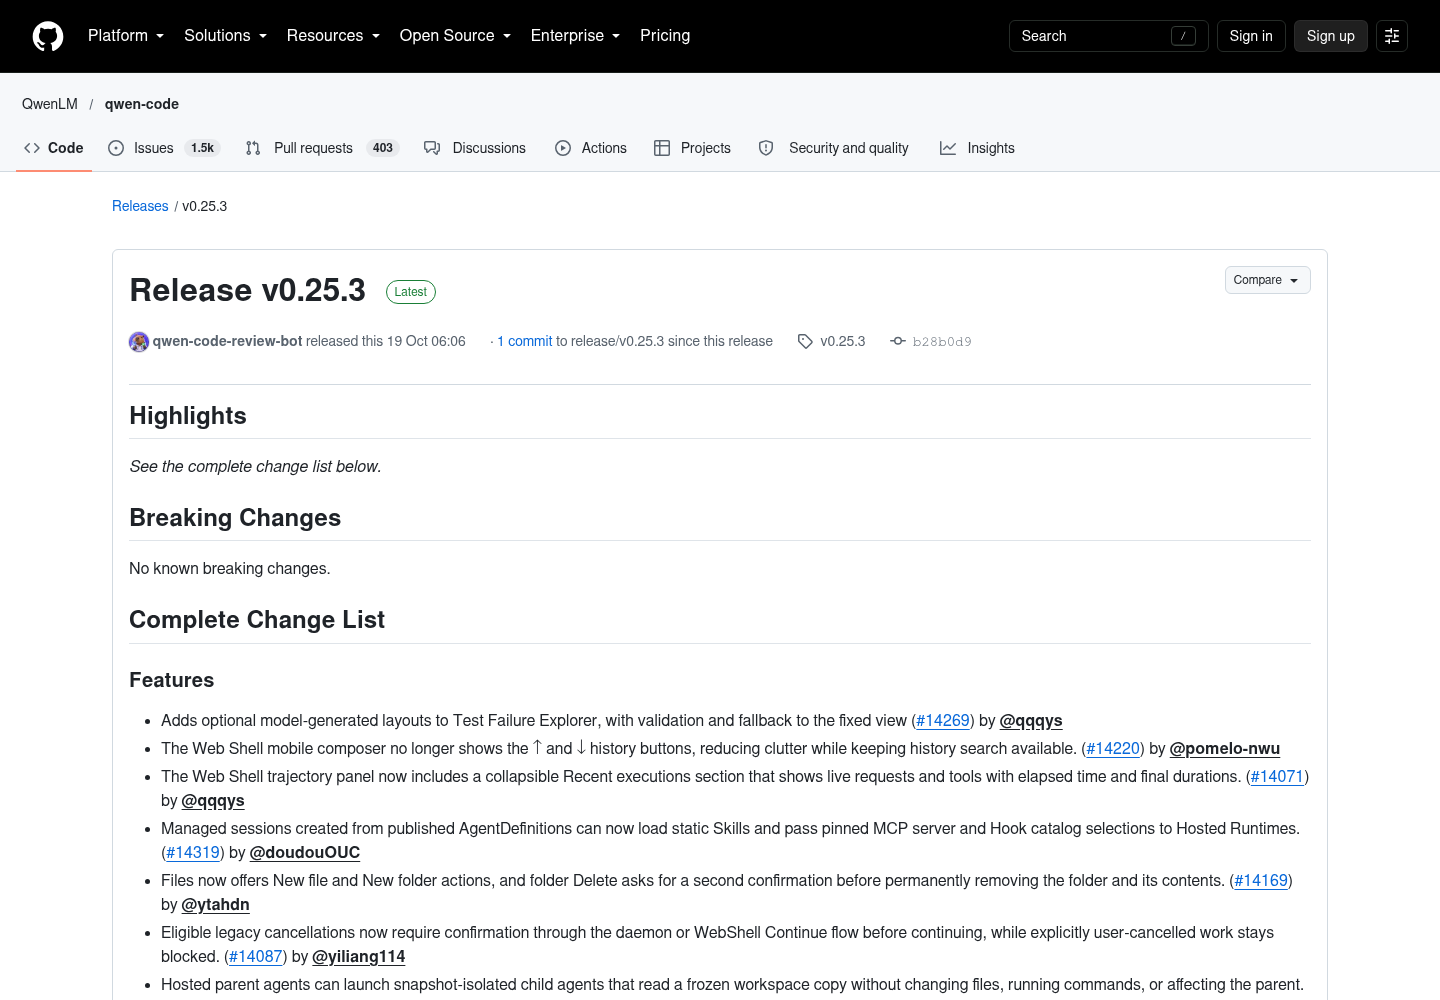
Task: Open pull request #14087
Action: point(256,957)
